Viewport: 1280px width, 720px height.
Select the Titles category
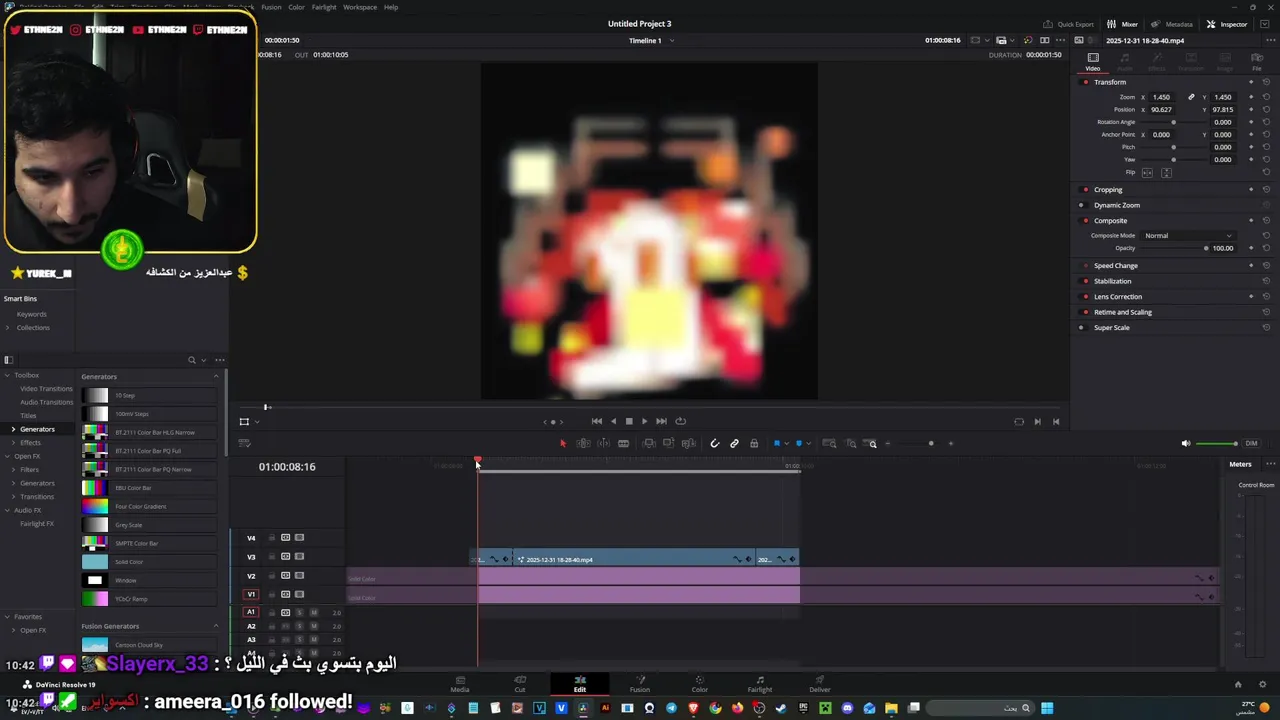coord(28,415)
